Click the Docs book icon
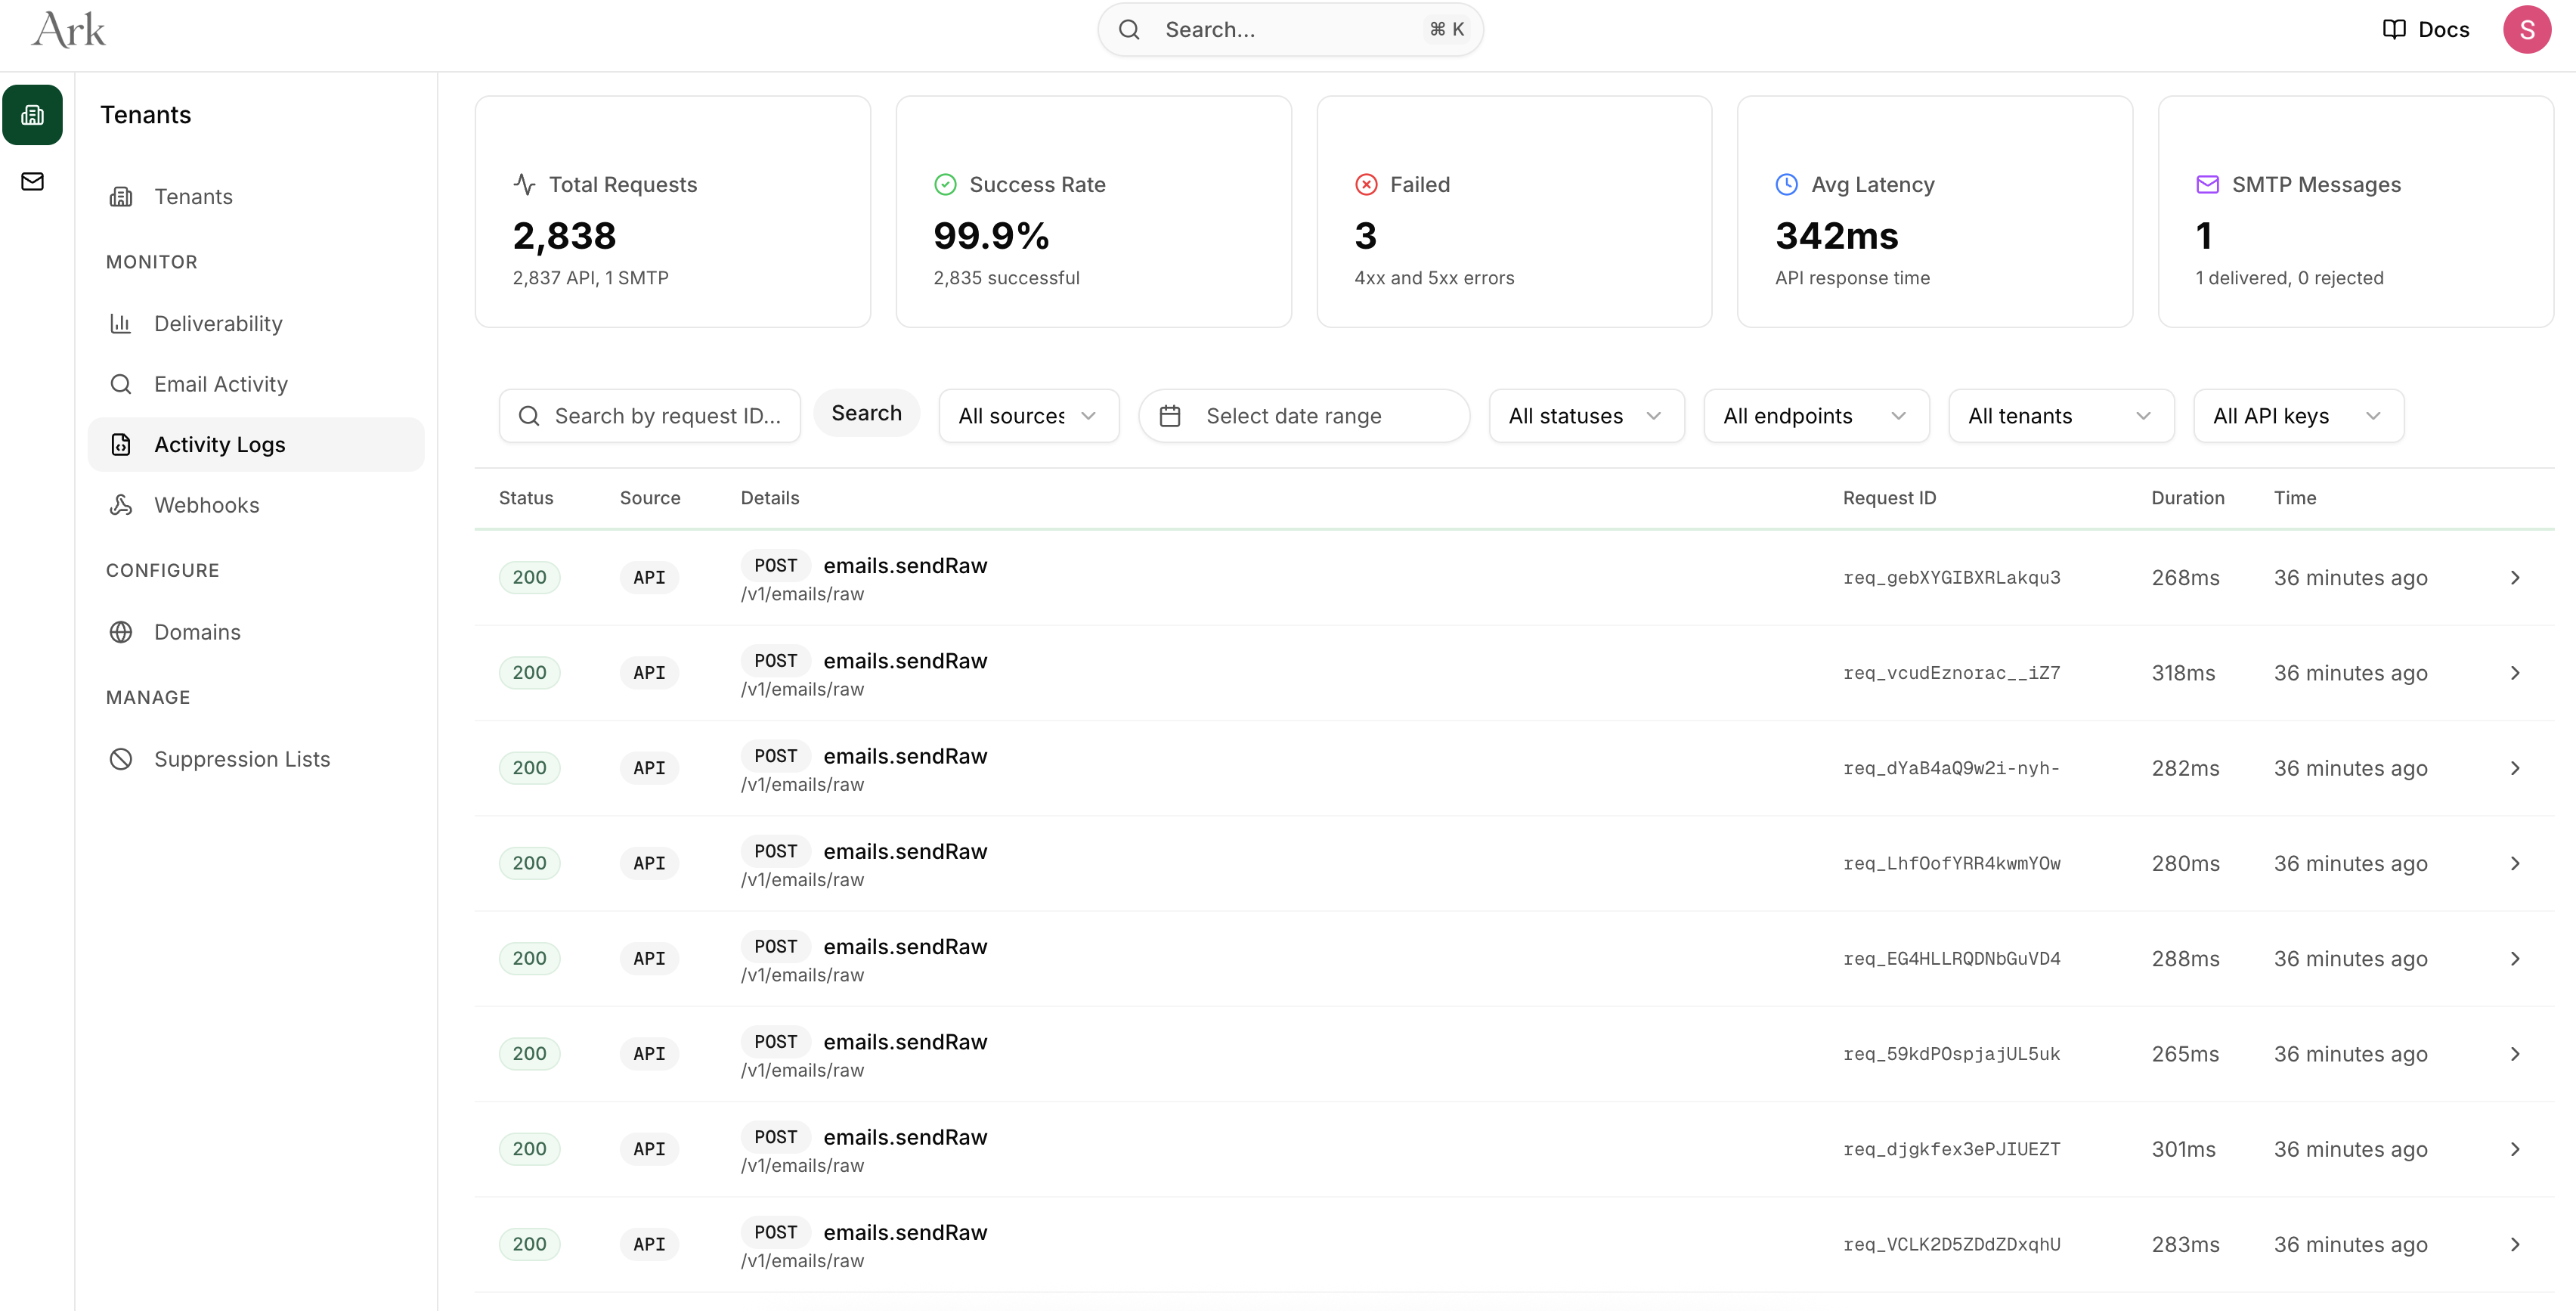2576x1311 pixels. pyautogui.click(x=2393, y=30)
